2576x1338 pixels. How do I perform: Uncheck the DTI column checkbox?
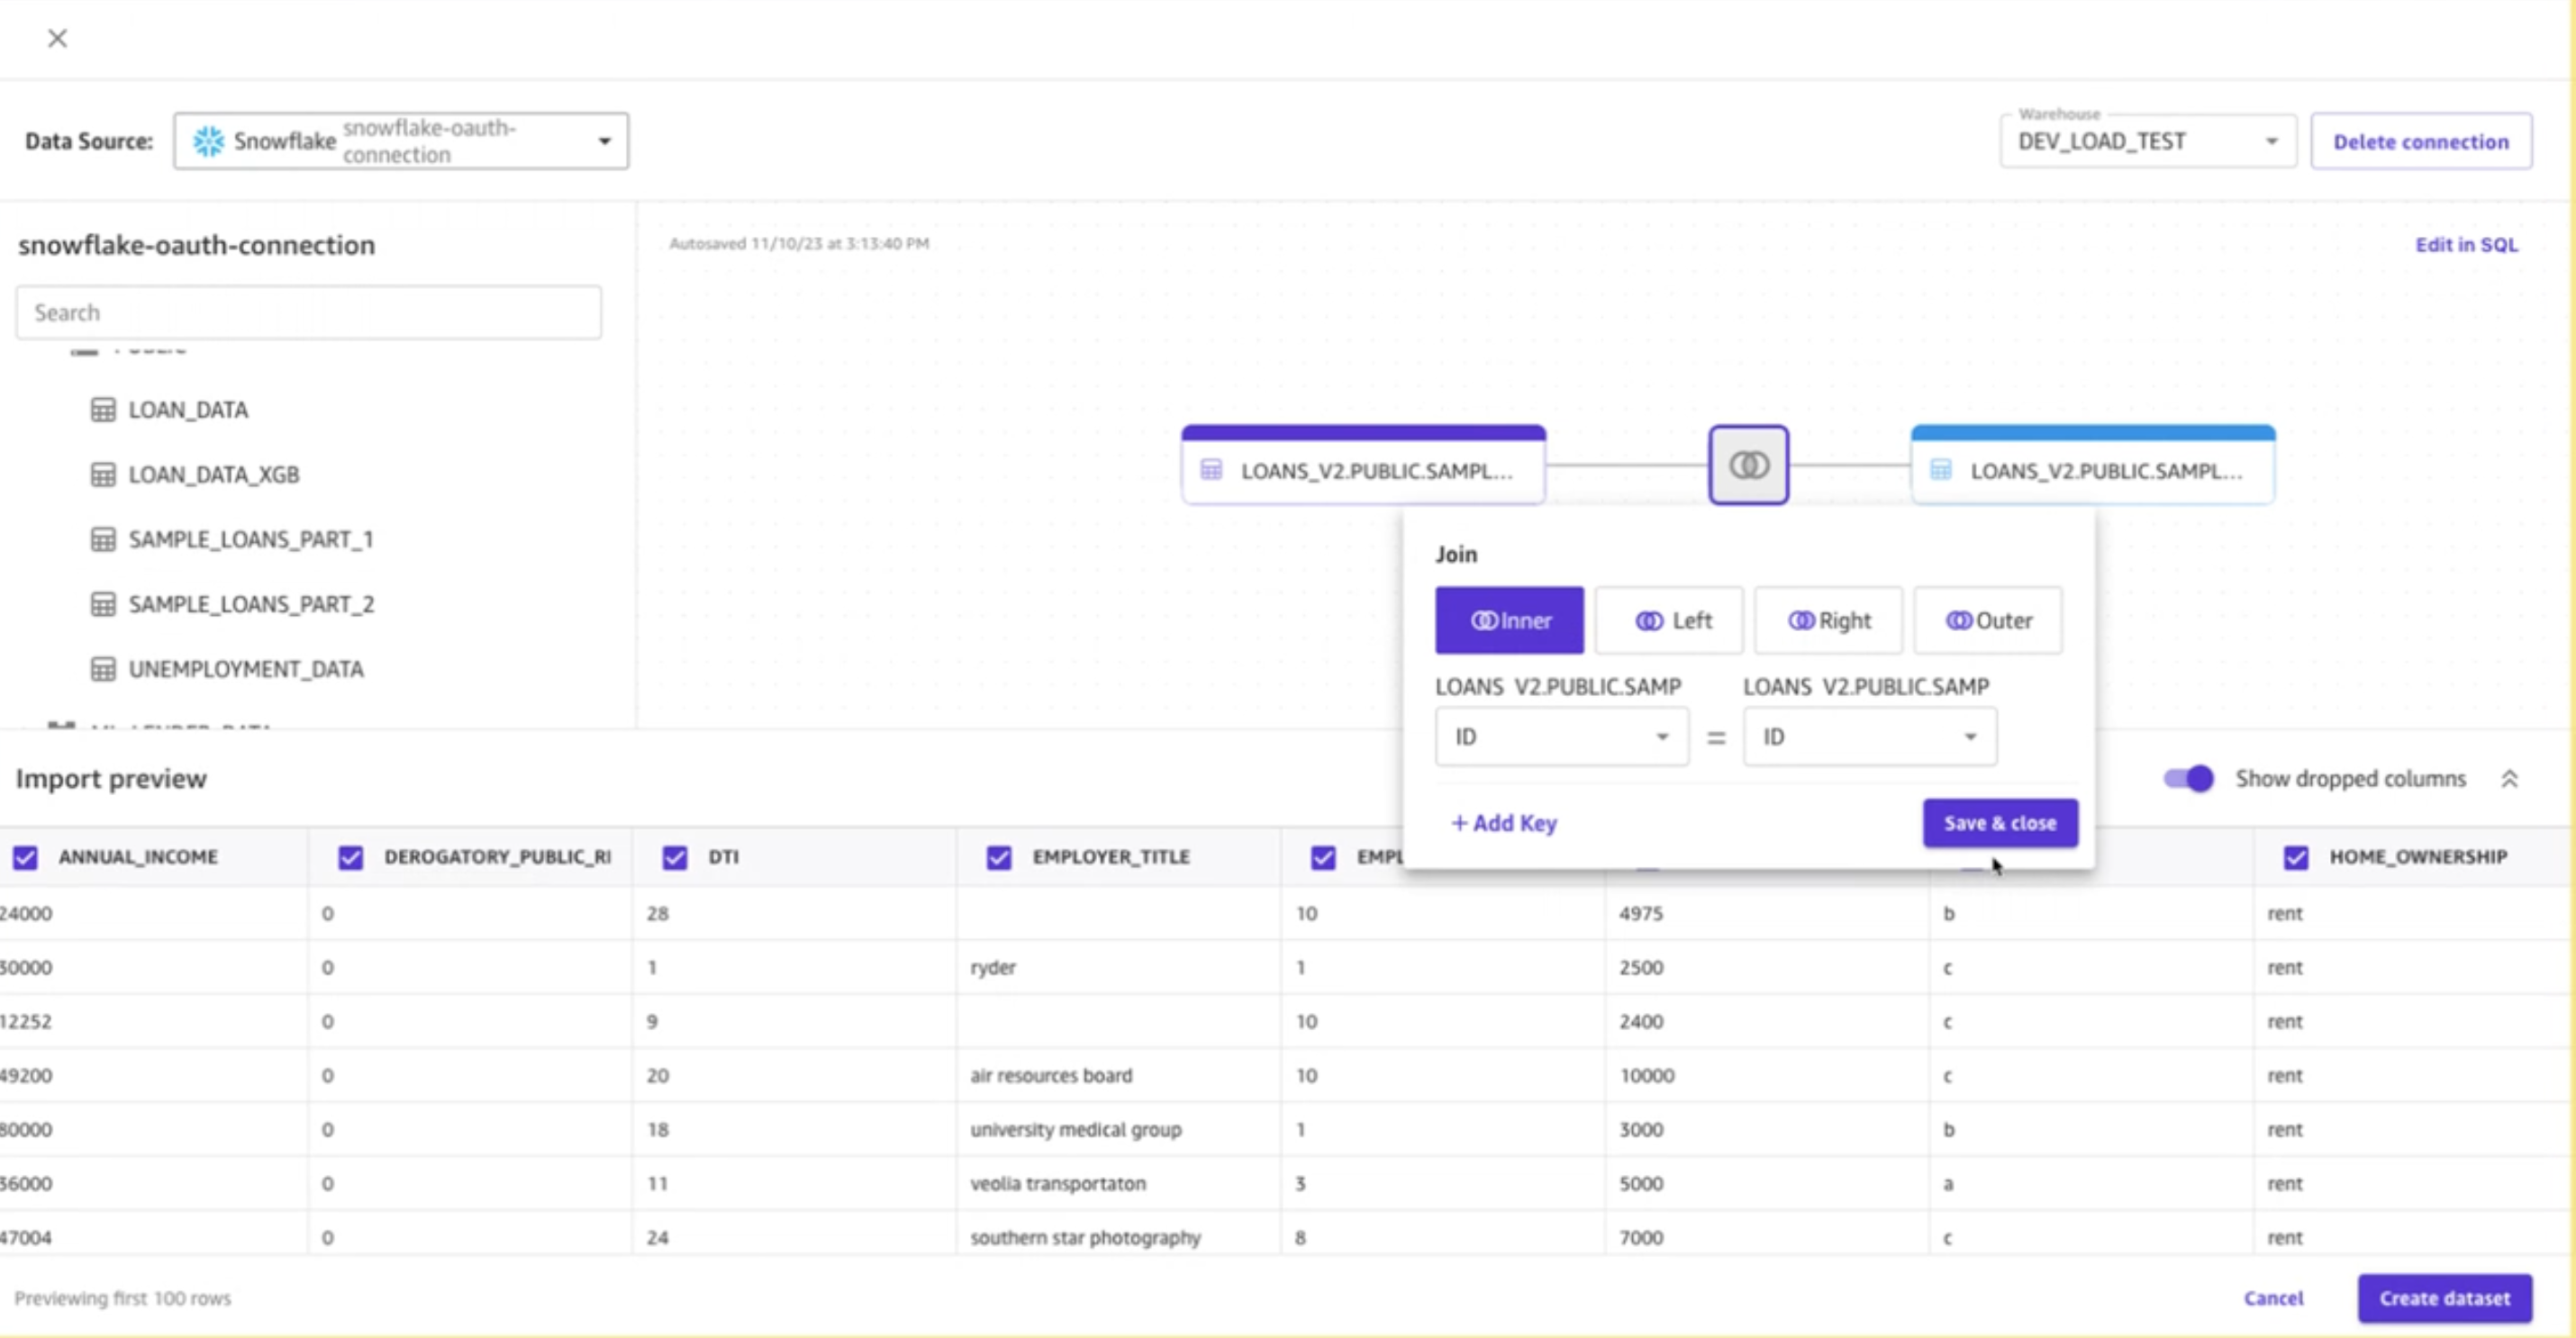(675, 857)
